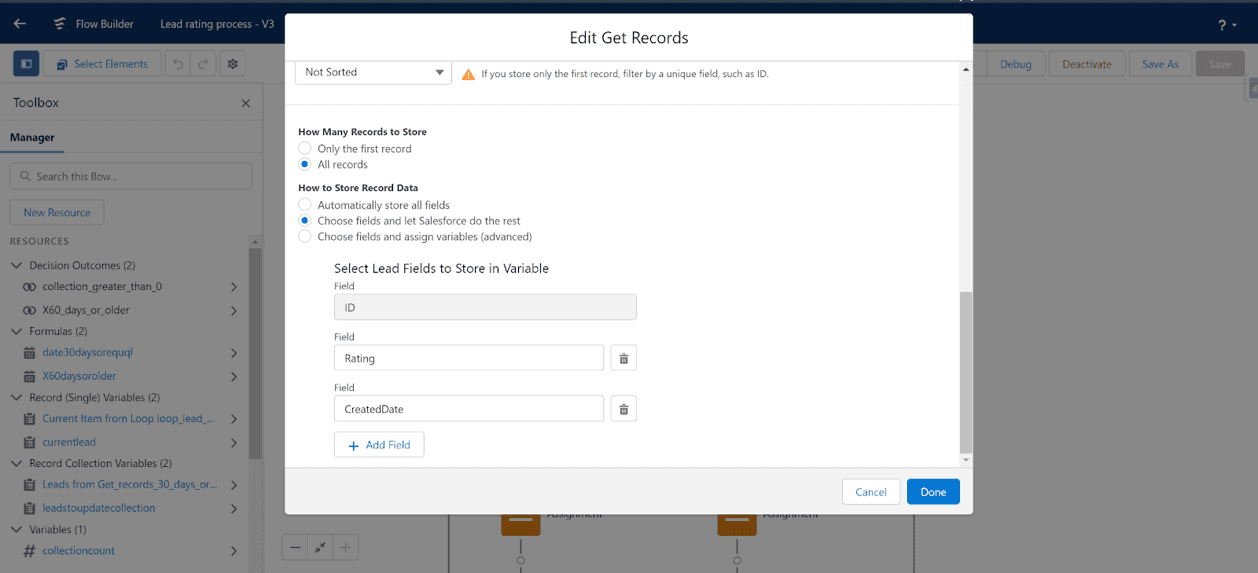The width and height of the screenshot is (1258, 573).
Task: Switch to the Manager tab
Action: (x=32, y=138)
